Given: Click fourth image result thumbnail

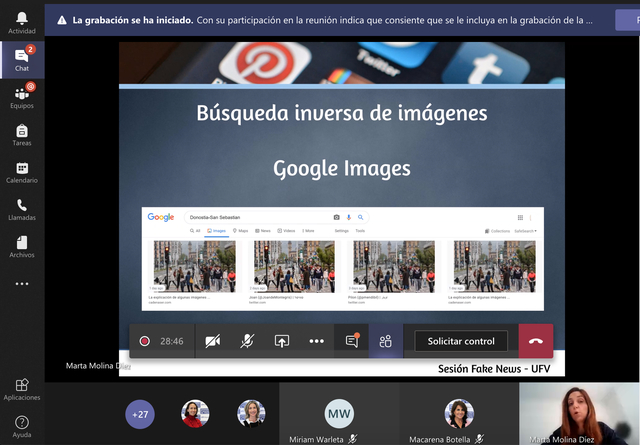Looking at the screenshot, I should [495, 267].
